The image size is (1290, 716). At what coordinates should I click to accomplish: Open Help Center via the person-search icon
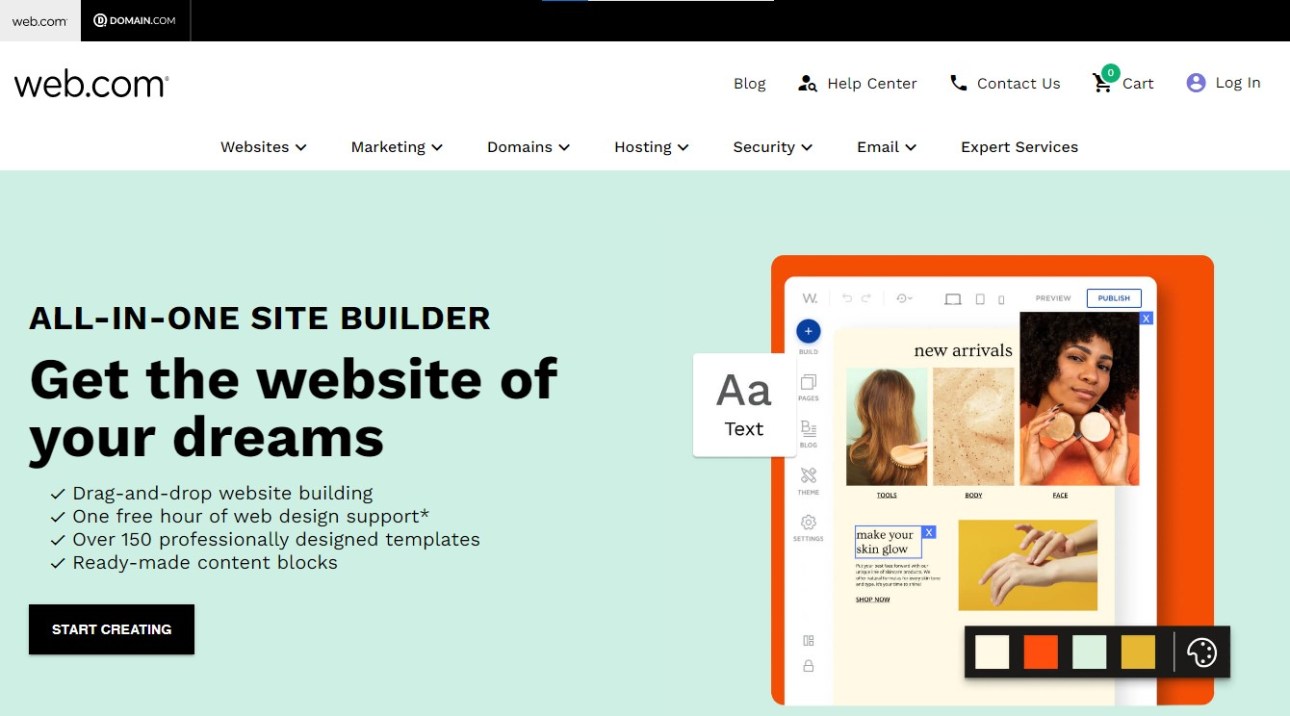tap(807, 83)
